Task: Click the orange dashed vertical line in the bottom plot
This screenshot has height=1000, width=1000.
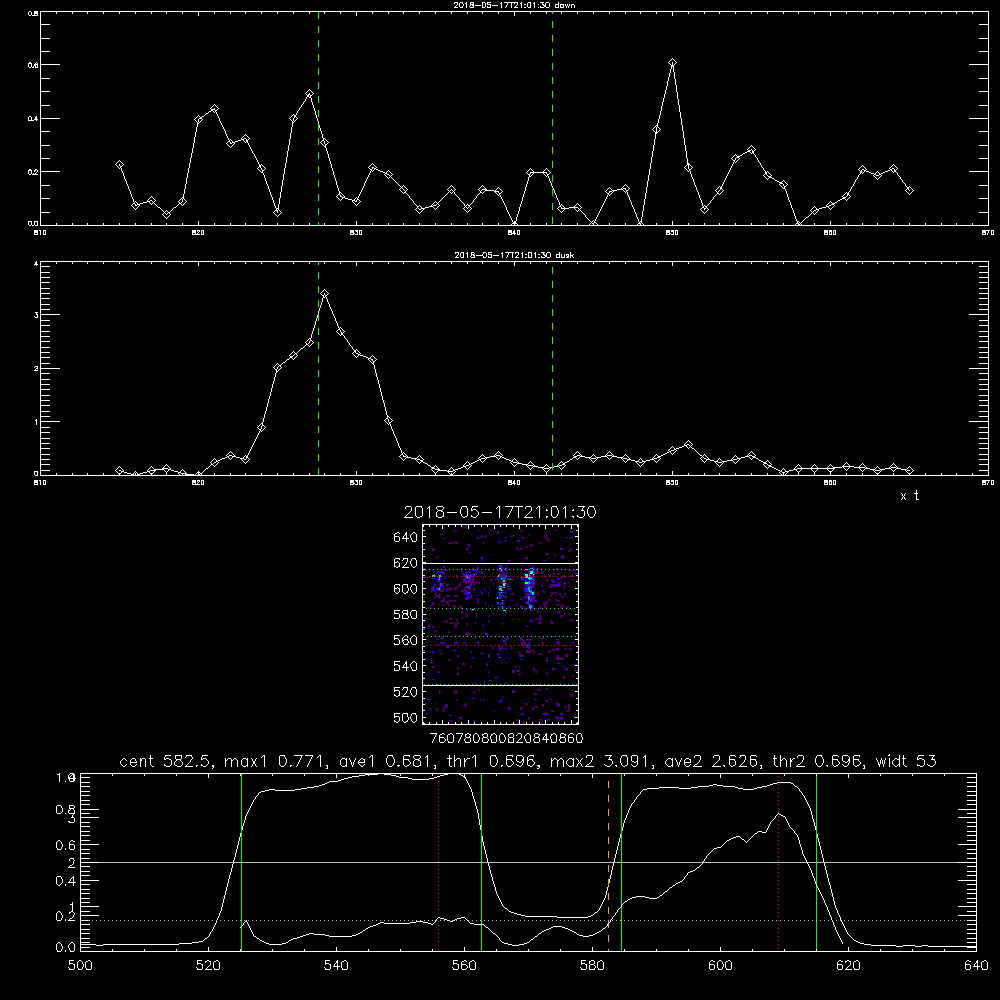Action: click(608, 862)
